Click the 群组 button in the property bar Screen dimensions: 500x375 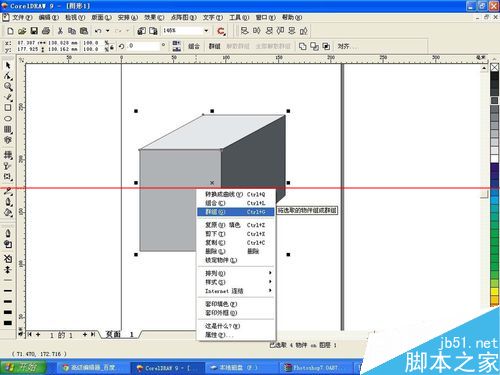pos(214,46)
